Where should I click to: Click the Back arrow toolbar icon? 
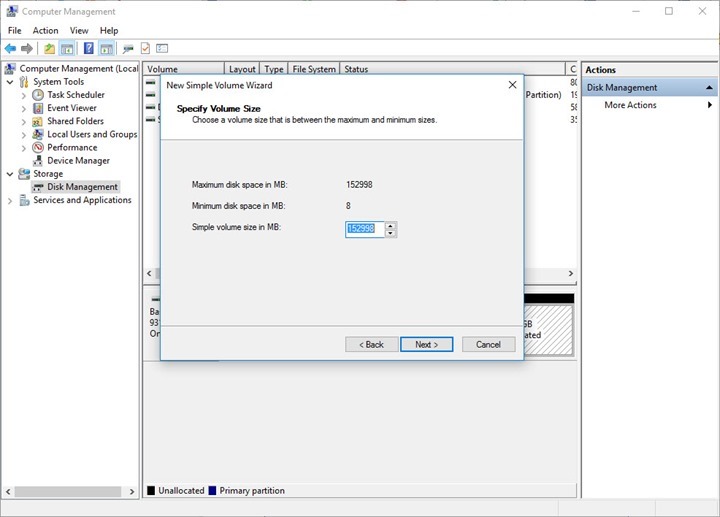point(10,48)
